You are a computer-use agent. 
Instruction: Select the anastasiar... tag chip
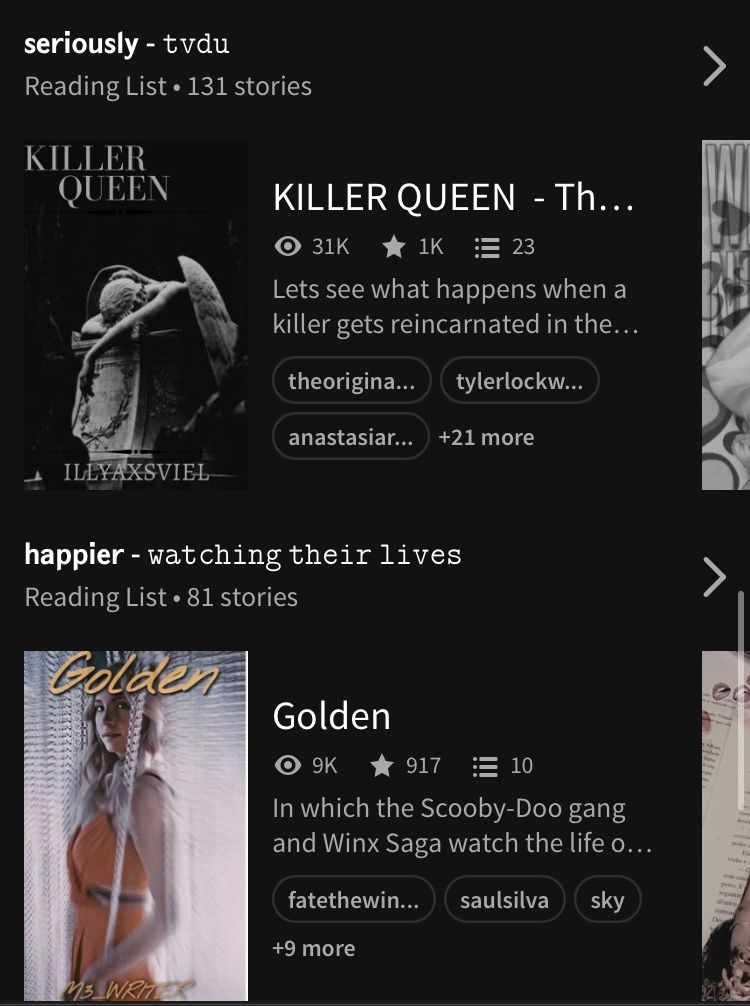[351, 436]
